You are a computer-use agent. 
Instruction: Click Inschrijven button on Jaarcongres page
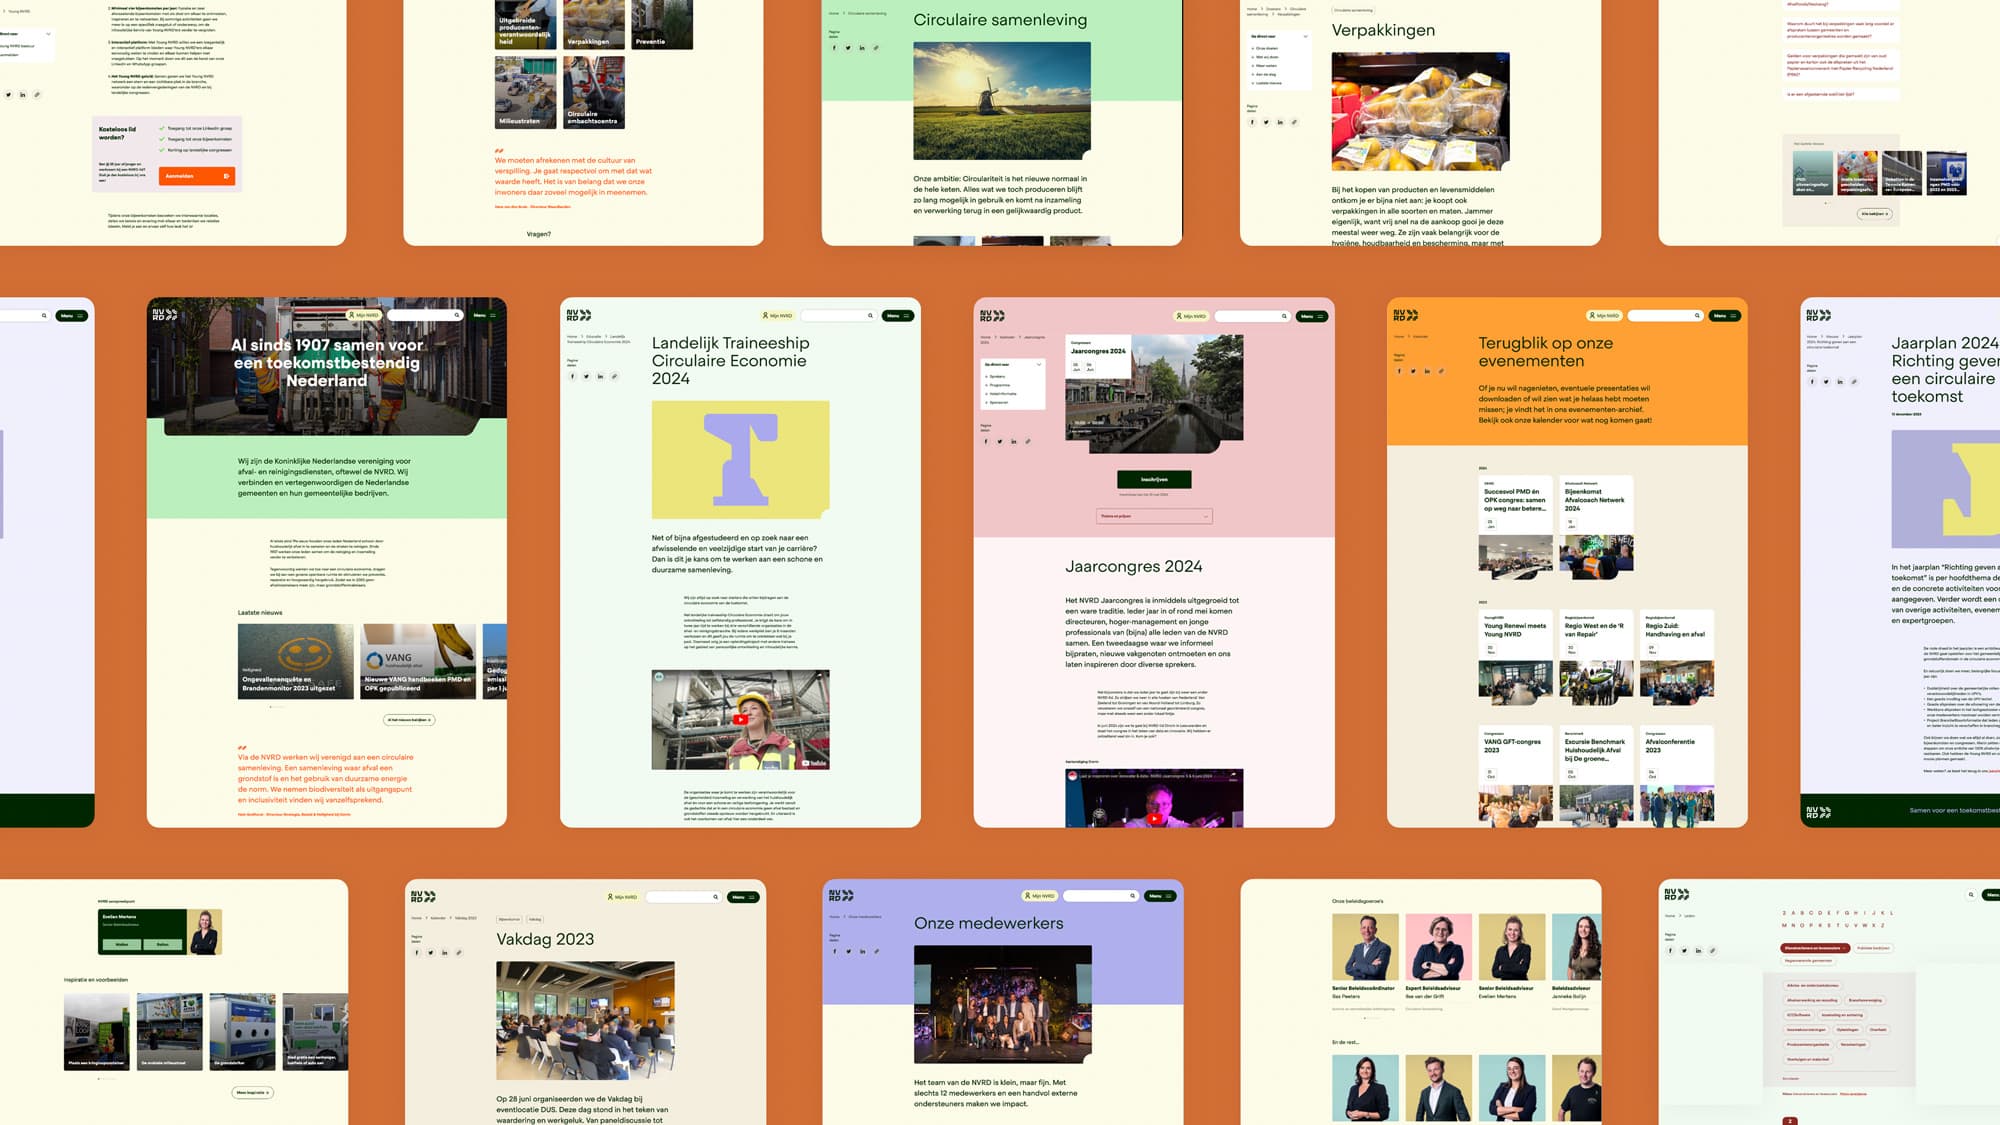pyautogui.click(x=1154, y=480)
